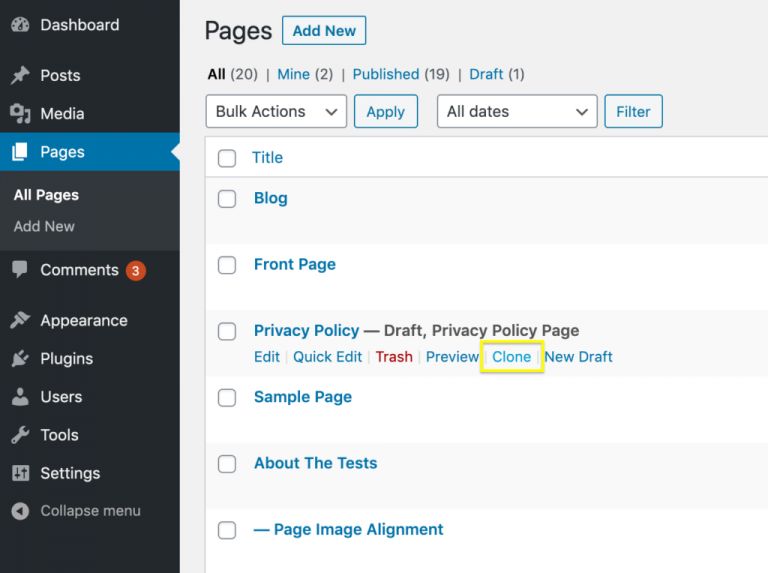Viewport: 768px width, 573px height.
Task: Click the Apply button
Action: 386,111
